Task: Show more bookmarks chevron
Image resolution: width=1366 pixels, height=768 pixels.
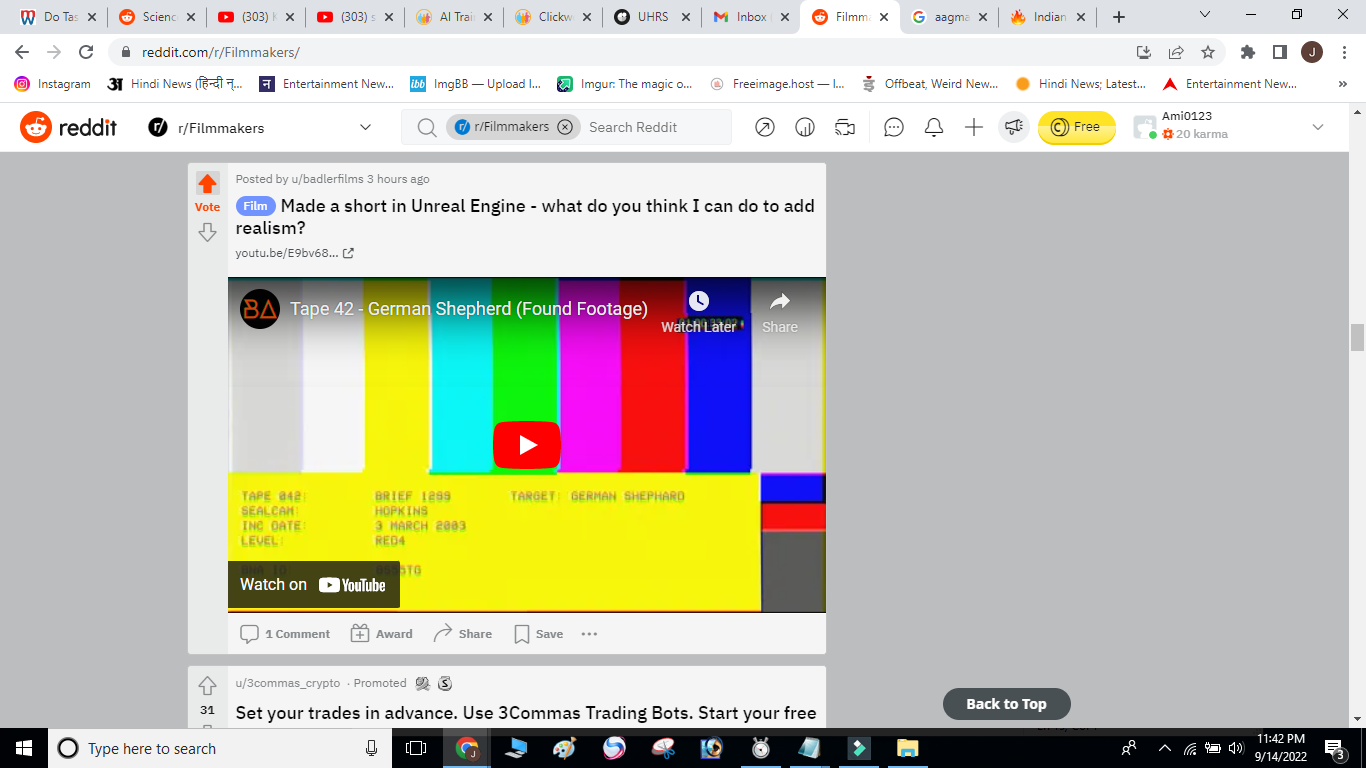Action: [x=1342, y=84]
